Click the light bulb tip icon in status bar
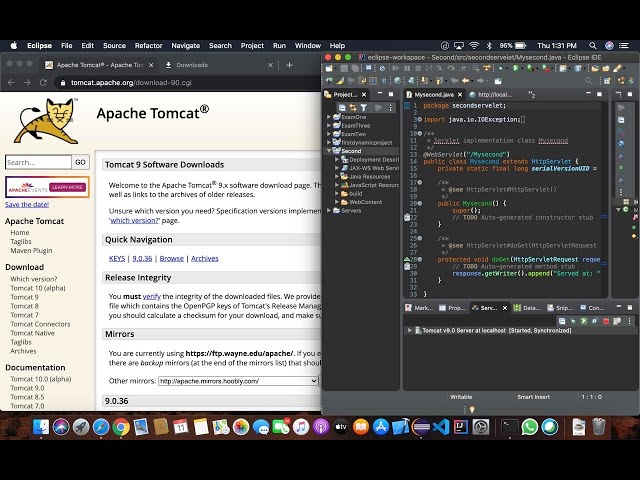This screenshot has height=480, width=640. (472, 409)
